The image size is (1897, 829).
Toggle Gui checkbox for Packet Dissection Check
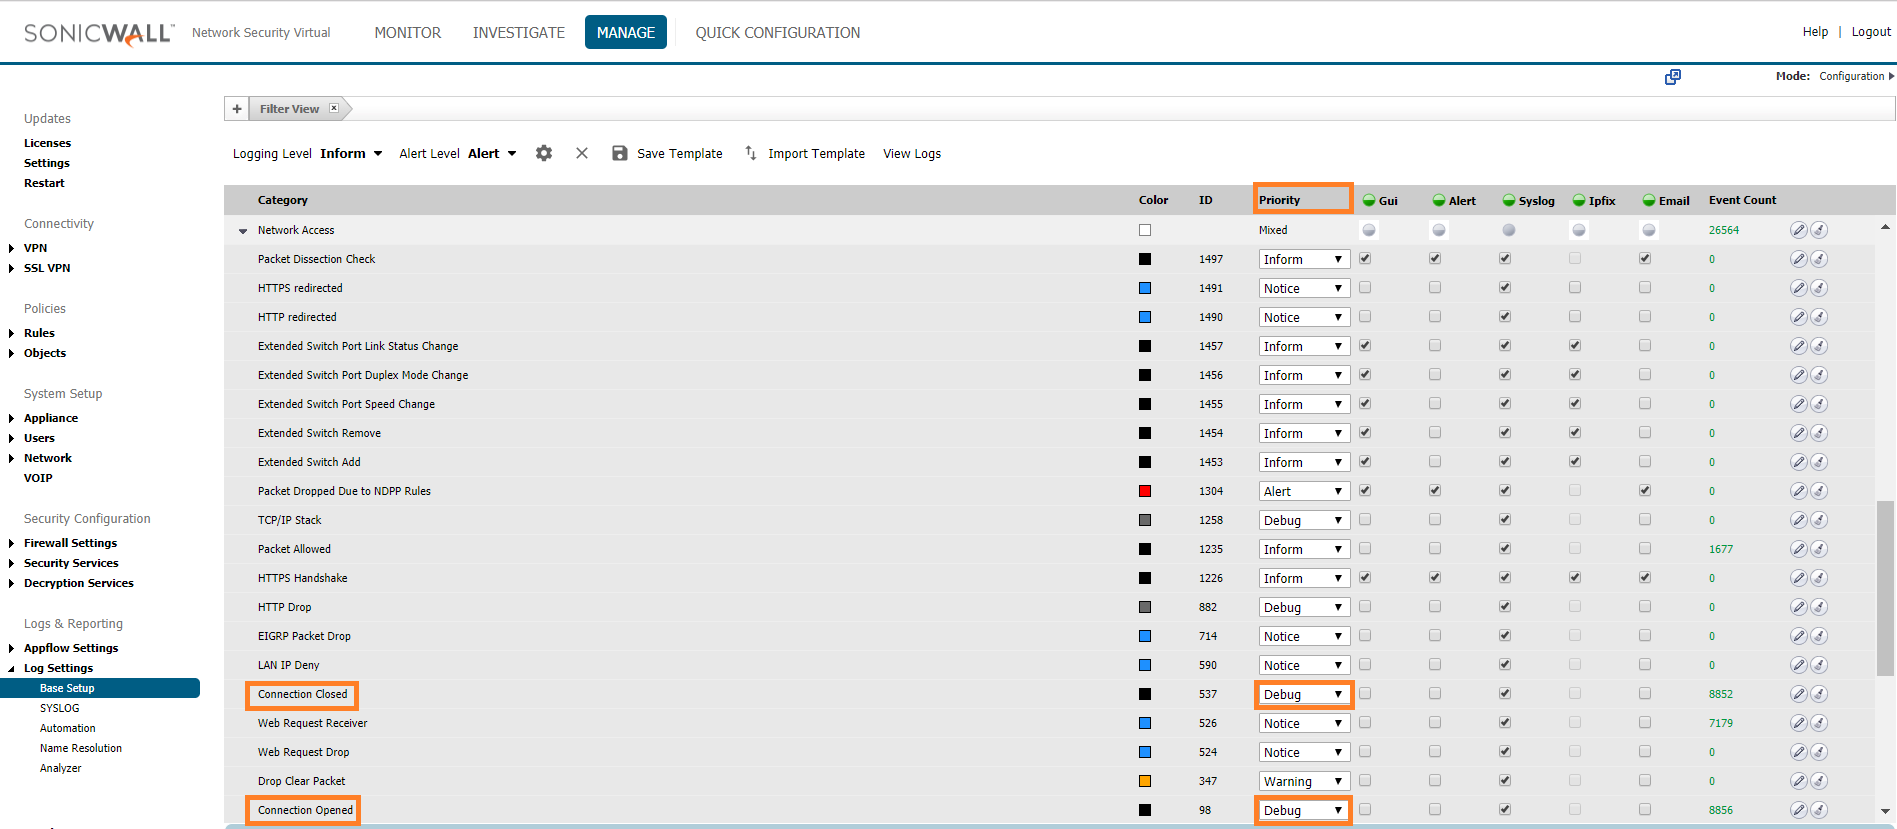pyautogui.click(x=1365, y=259)
